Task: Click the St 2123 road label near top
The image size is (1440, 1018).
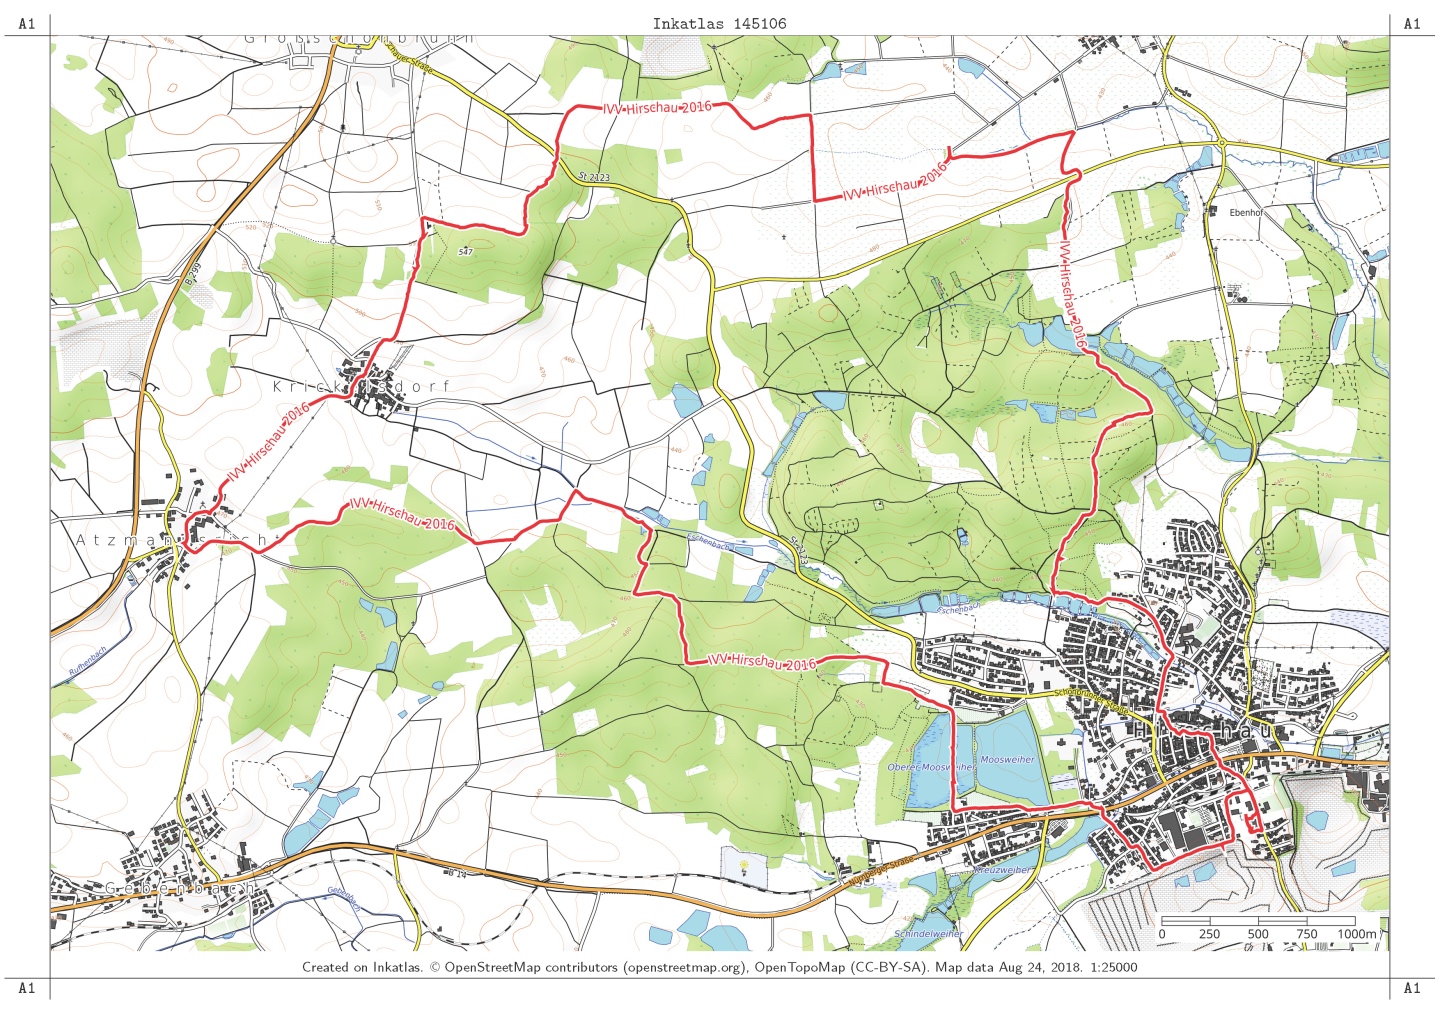Action: click(594, 177)
